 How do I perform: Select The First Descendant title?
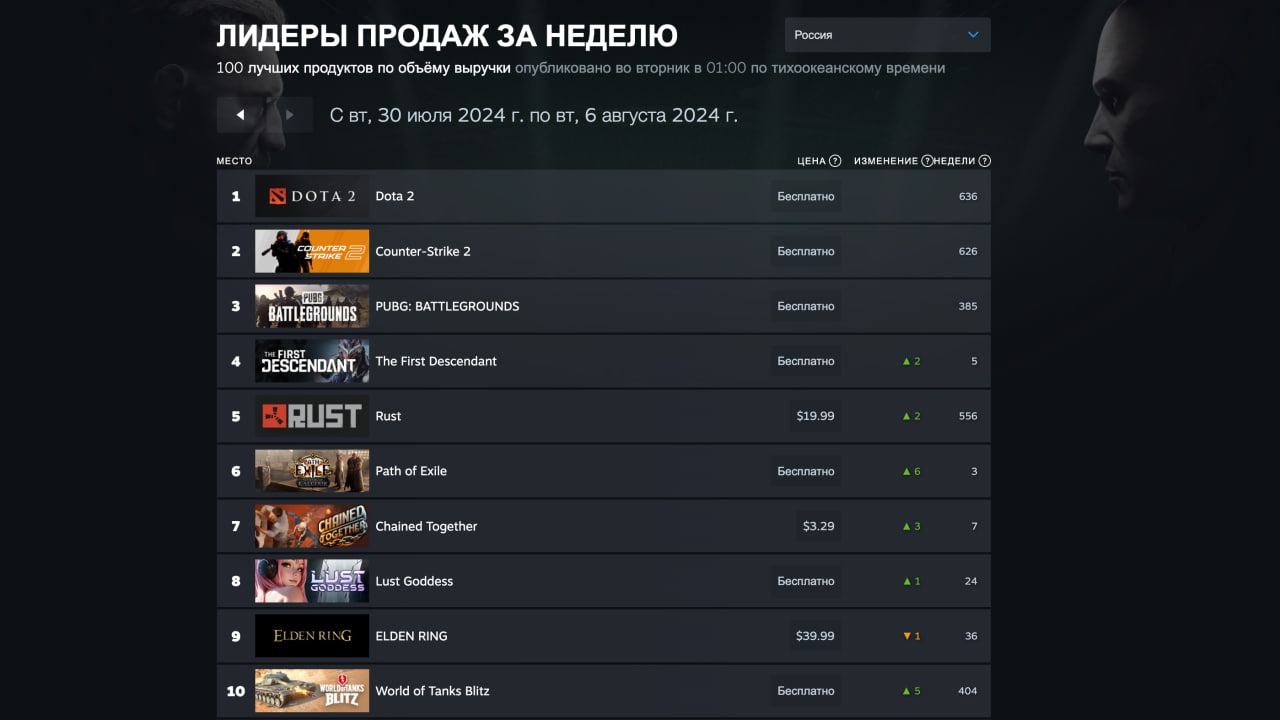click(x=436, y=361)
